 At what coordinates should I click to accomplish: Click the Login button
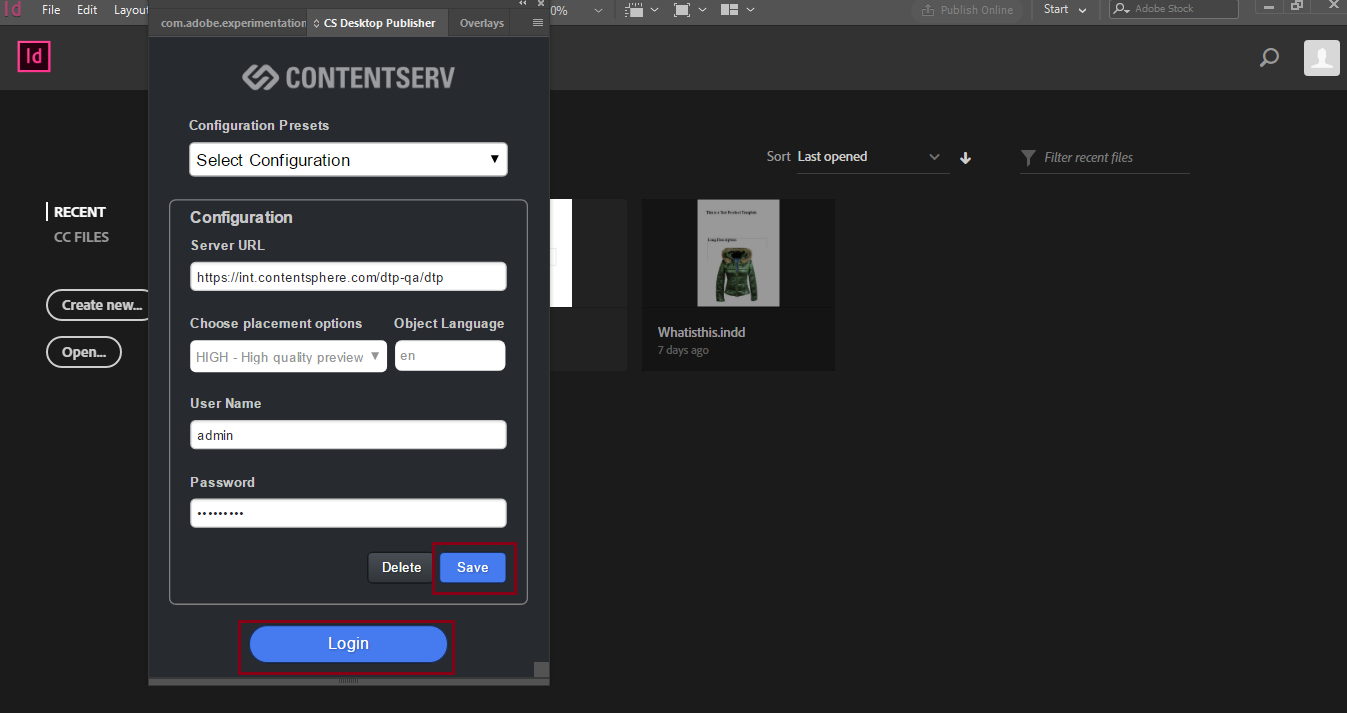[x=348, y=644]
